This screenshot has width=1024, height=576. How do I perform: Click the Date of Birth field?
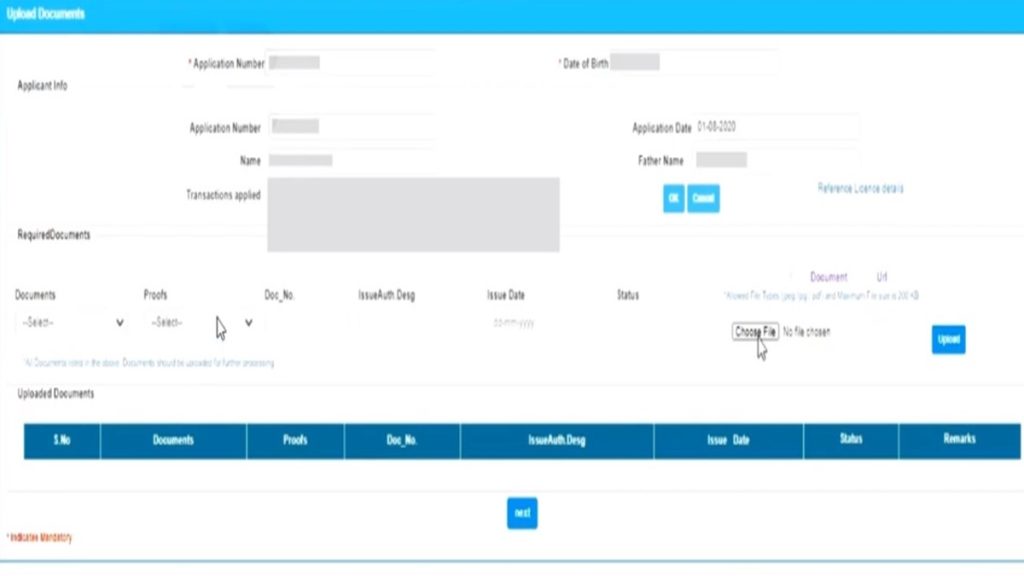click(x=693, y=63)
